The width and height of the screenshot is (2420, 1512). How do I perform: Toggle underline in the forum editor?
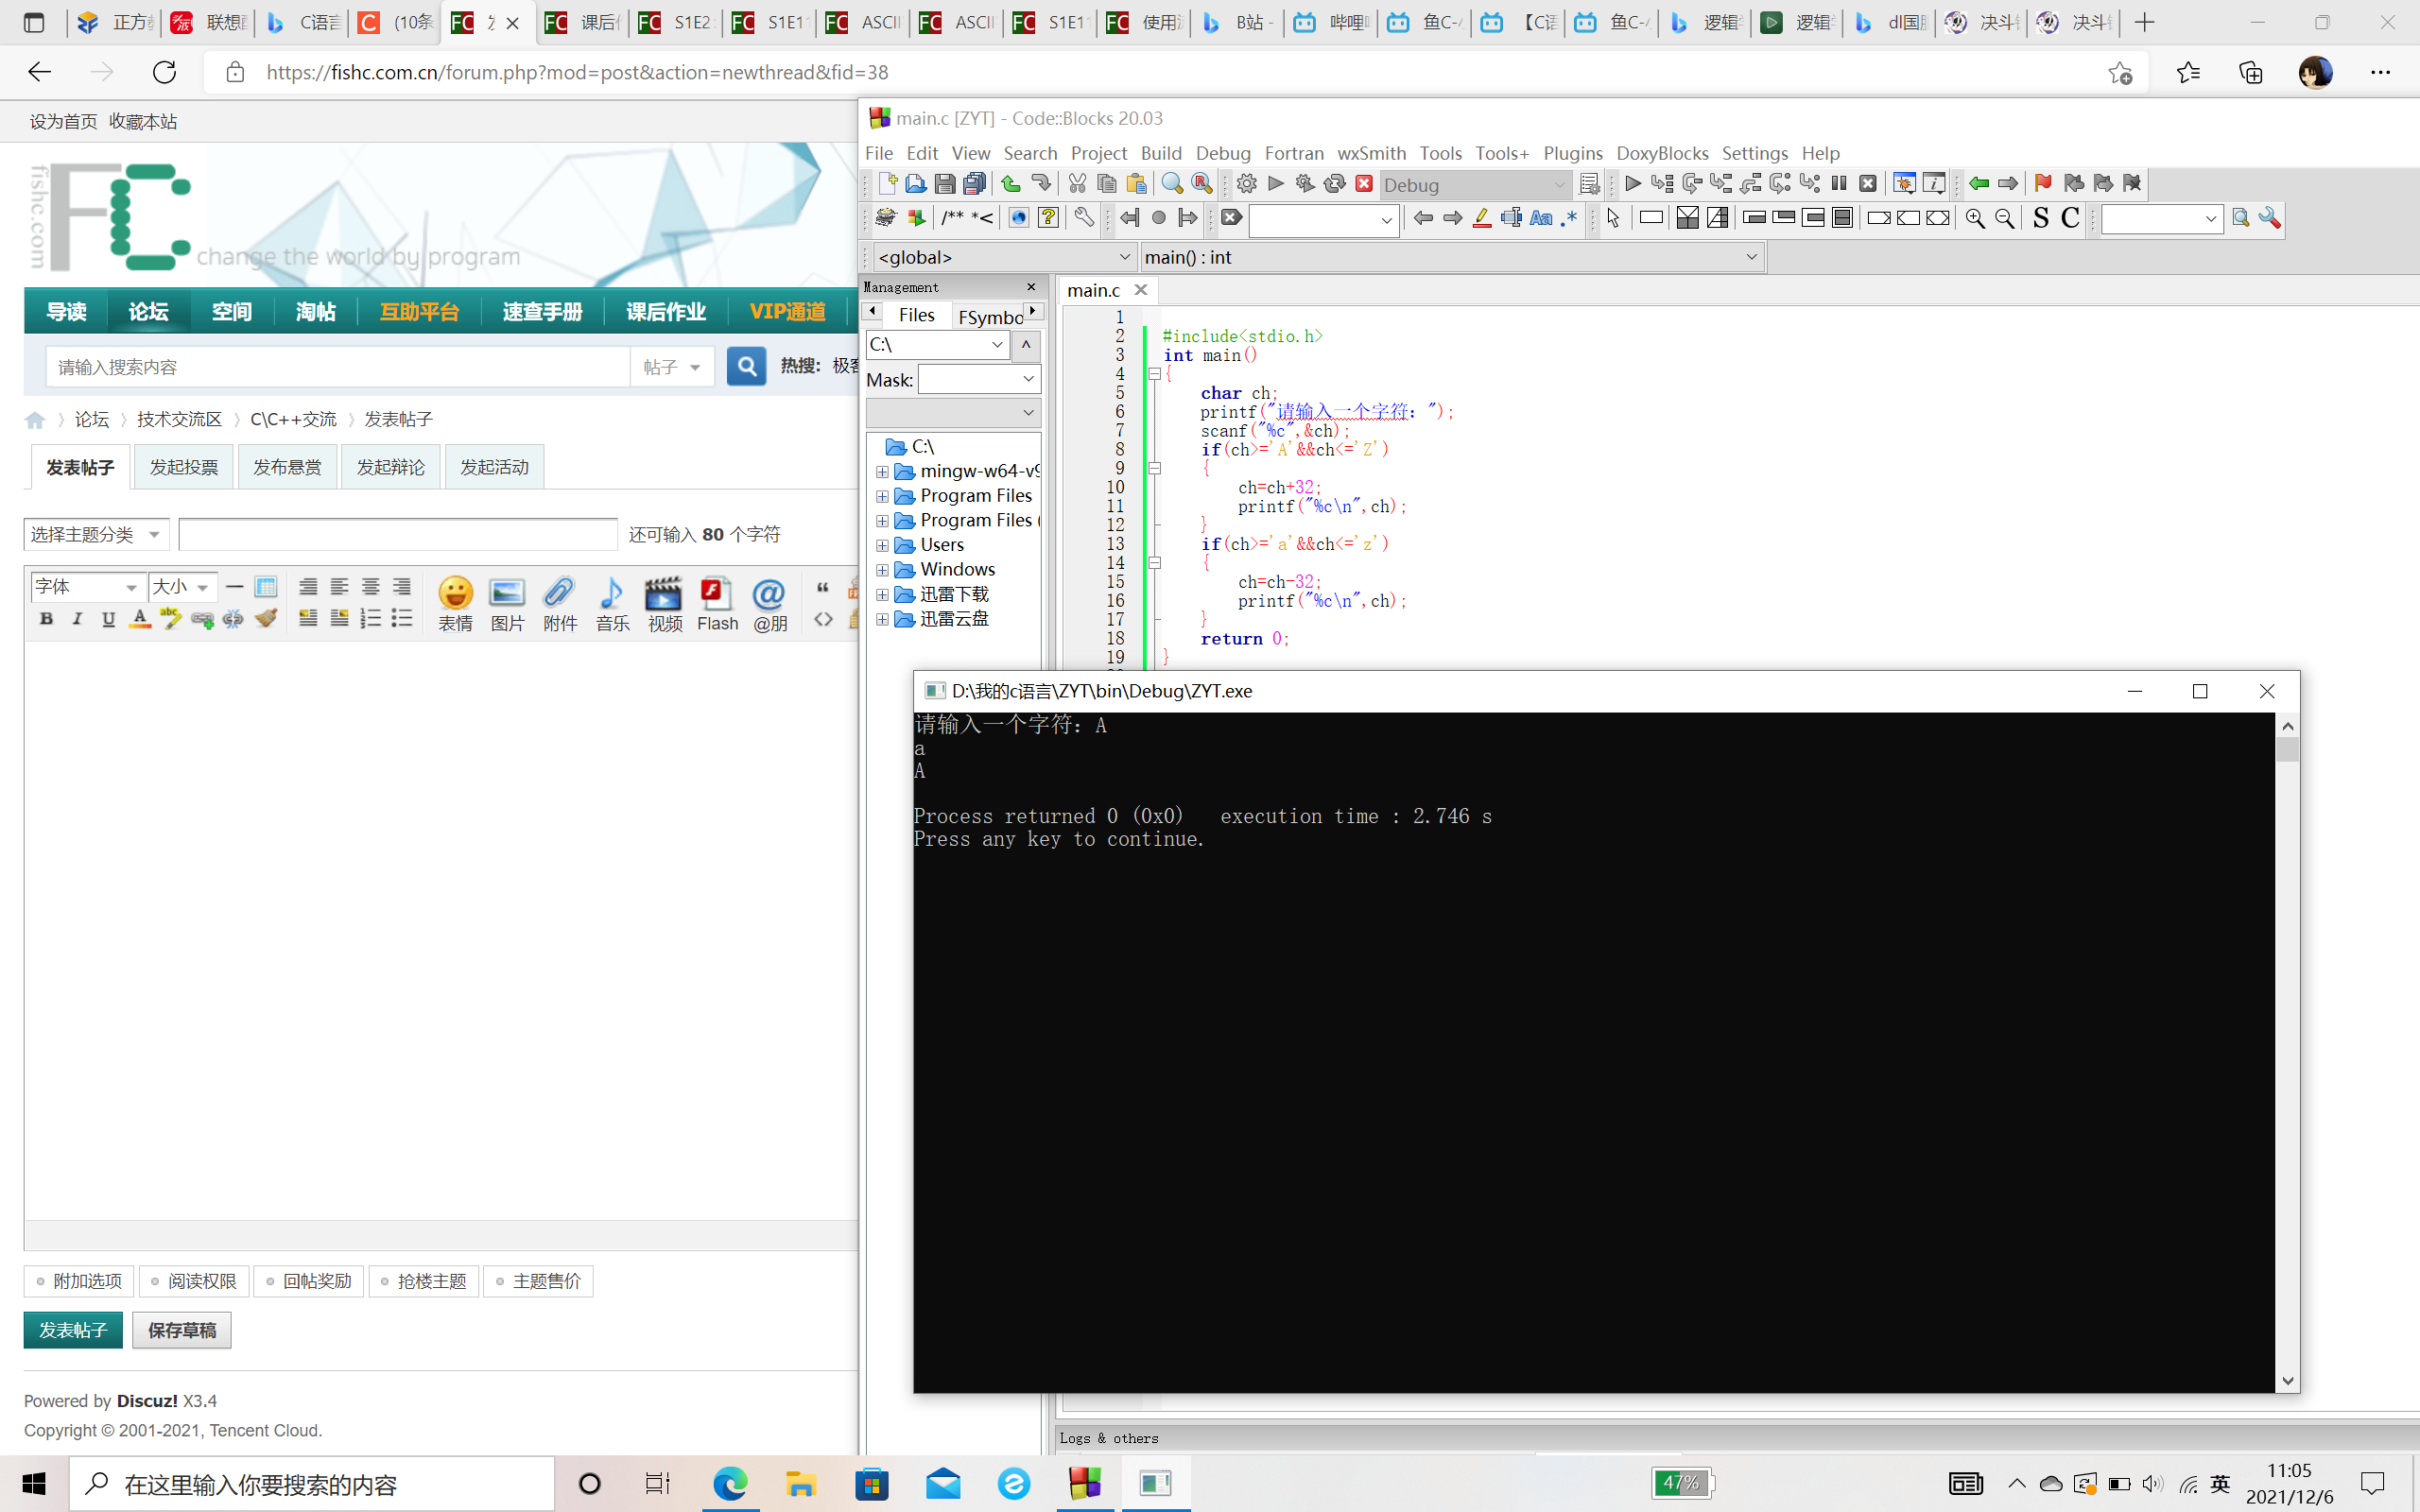[x=108, y=619]
